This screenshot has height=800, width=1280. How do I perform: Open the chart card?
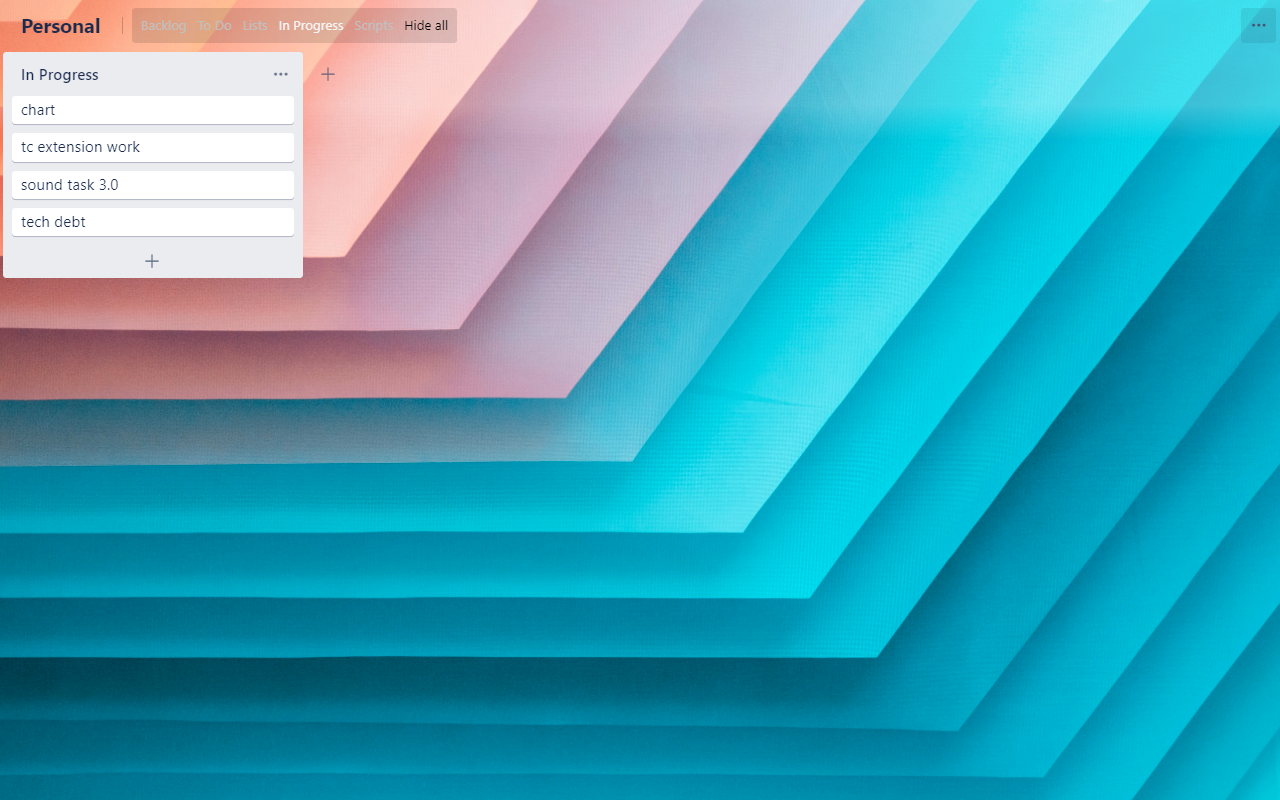click(153, 110)
